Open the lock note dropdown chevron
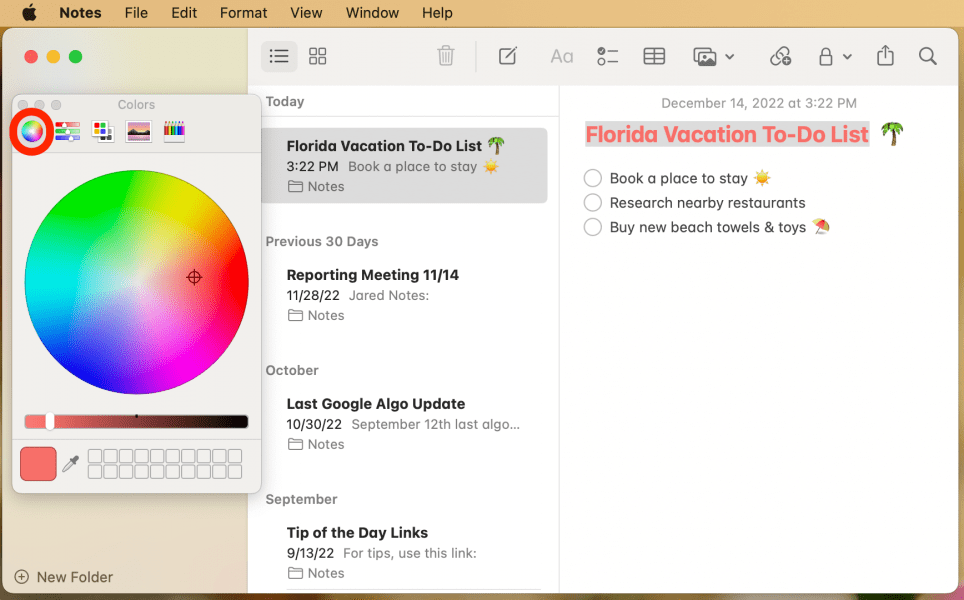Viewport: 964px width, 600px height. pos(847,56)
